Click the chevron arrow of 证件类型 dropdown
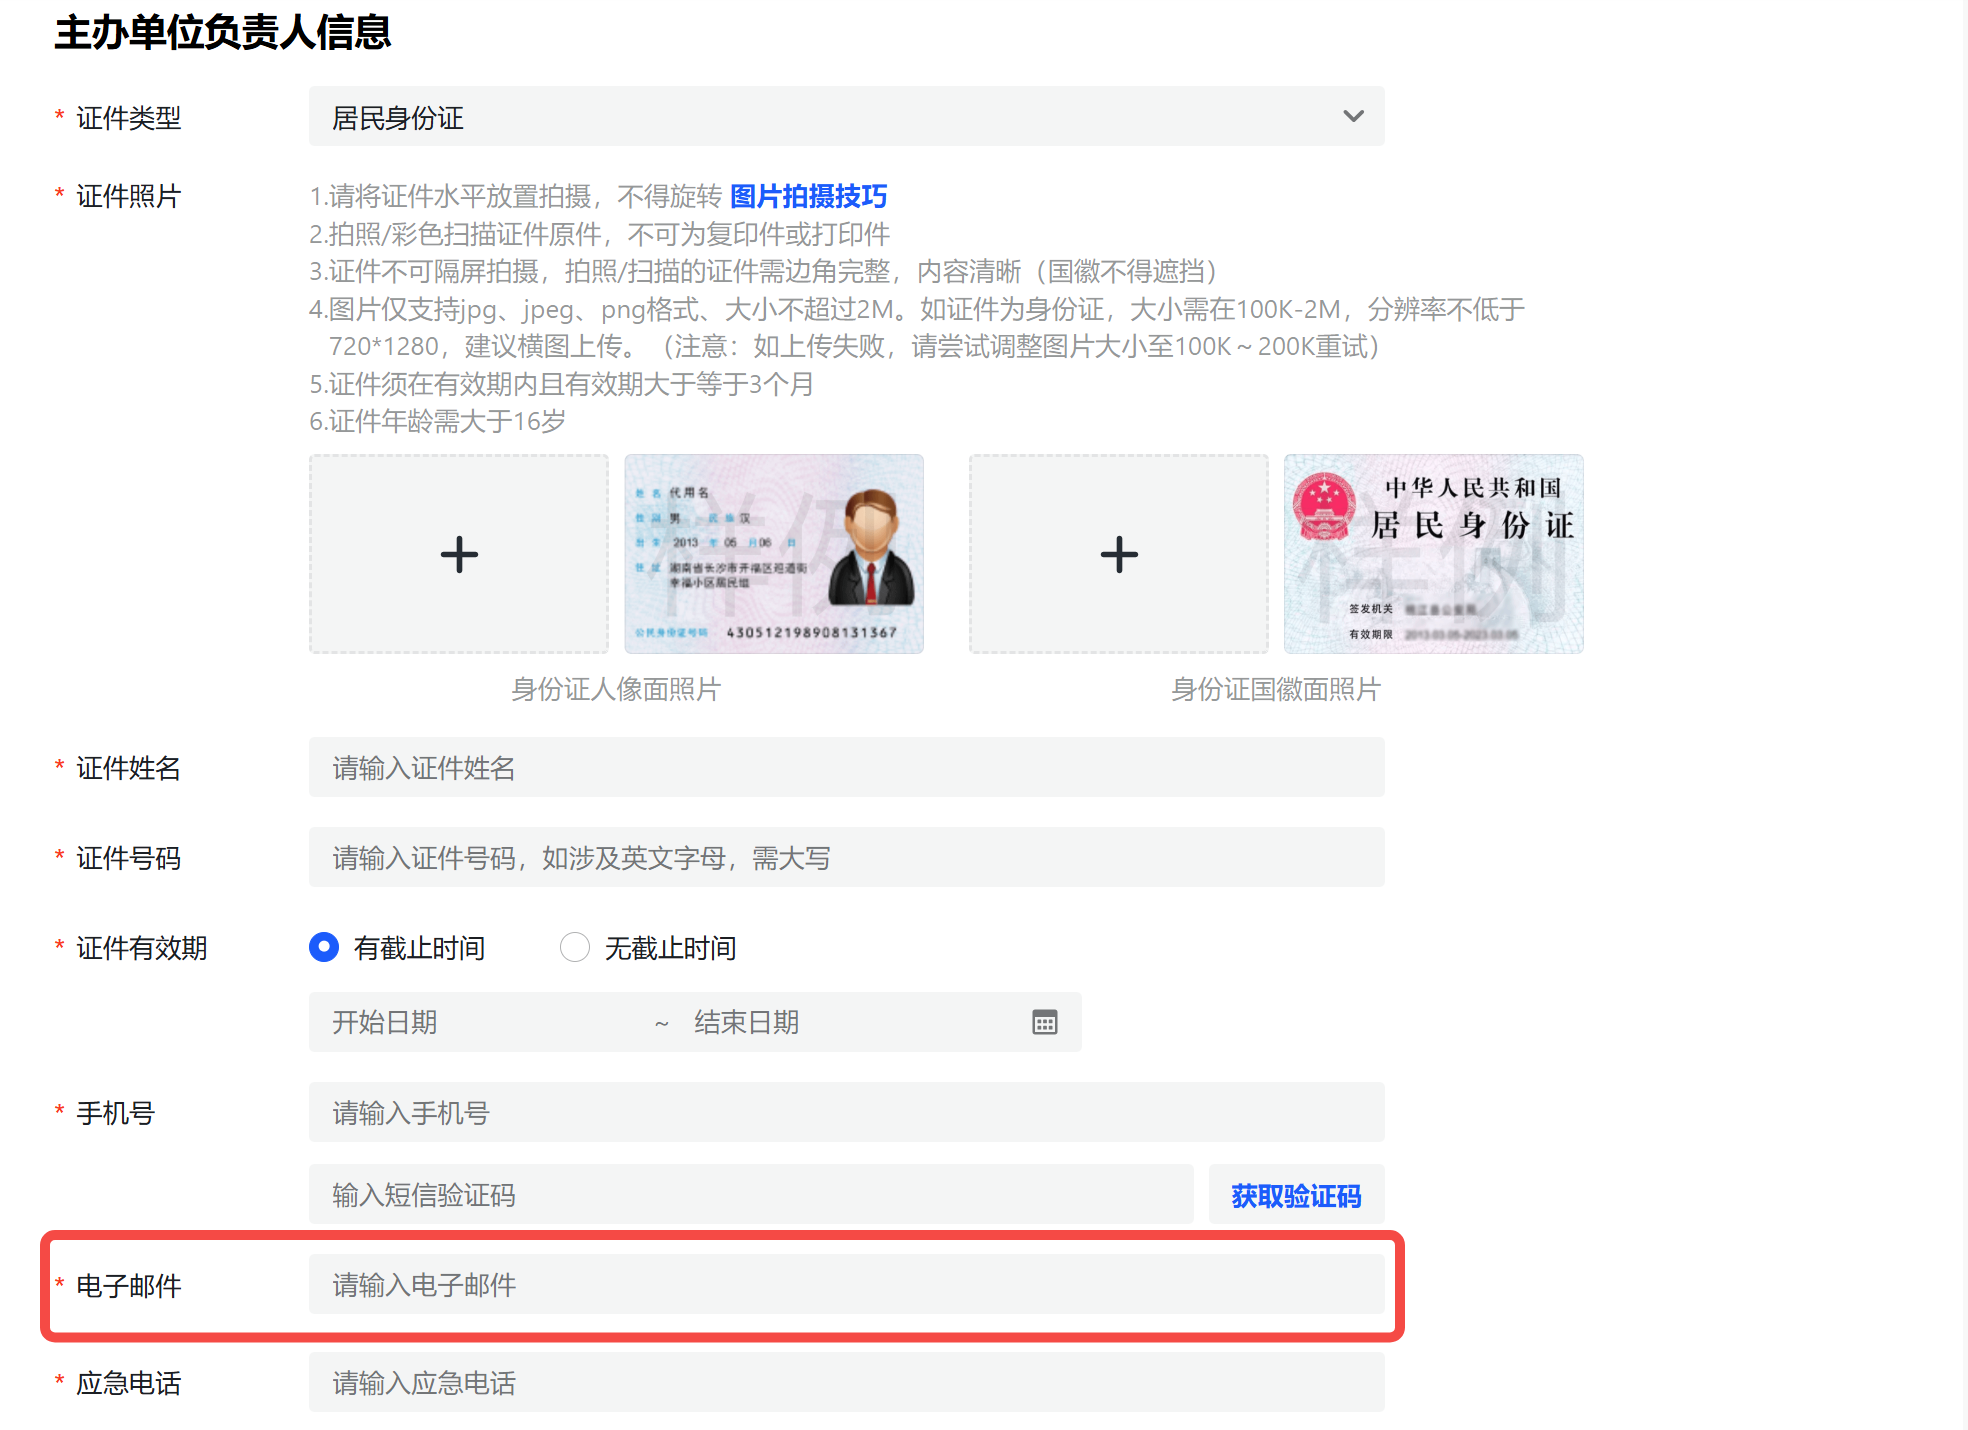1968x1430 pixels. pos(1353,116)
